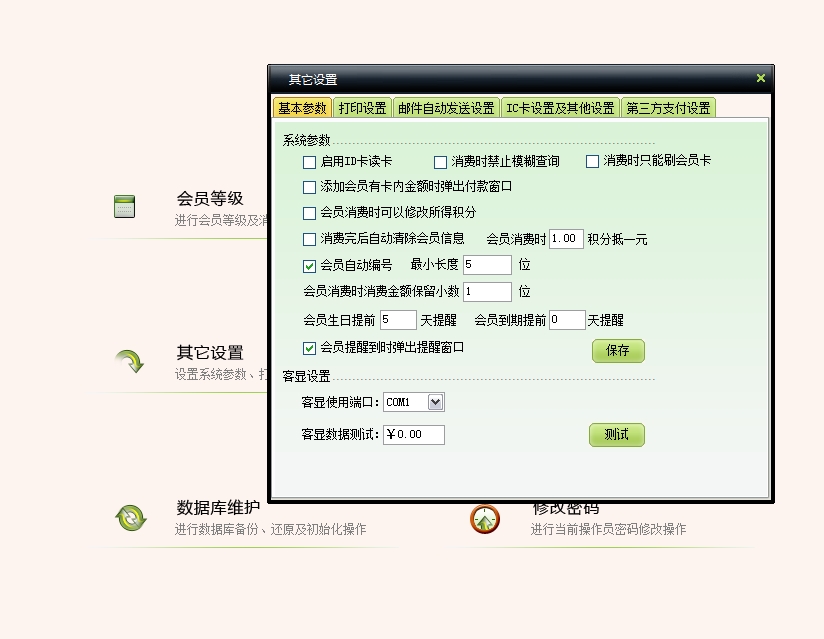Go to the 第三方支付设置 tab
The height and width of the screenshot is (639, 824).
(x=668, y=109)
